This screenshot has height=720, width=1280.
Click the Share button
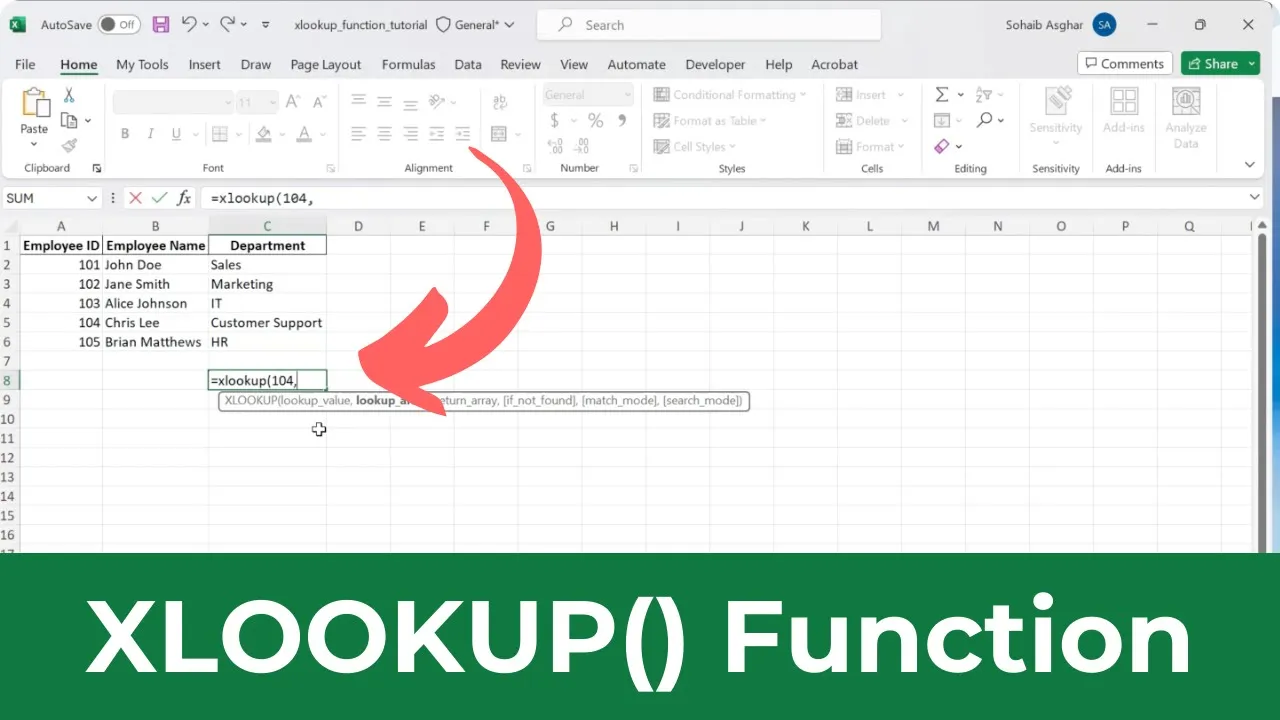tap(1220, 63)
